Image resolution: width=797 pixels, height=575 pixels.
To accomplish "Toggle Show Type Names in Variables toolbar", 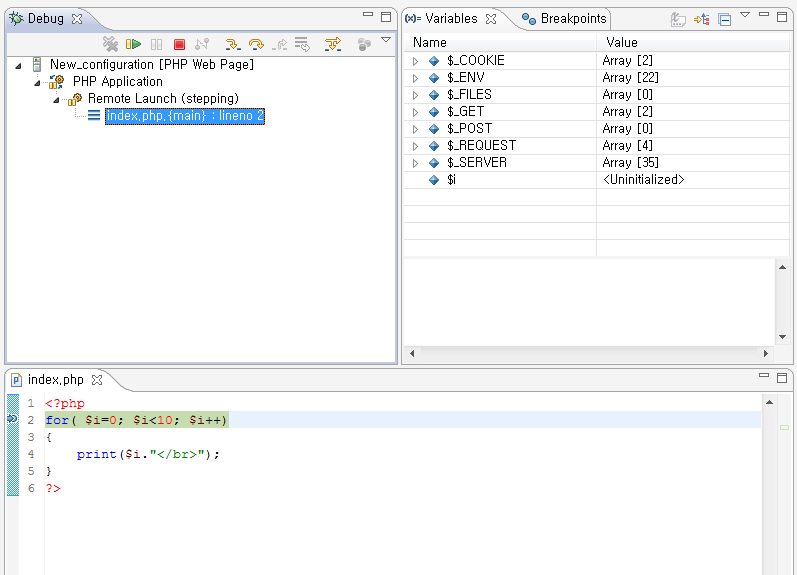I will (678, 19).
